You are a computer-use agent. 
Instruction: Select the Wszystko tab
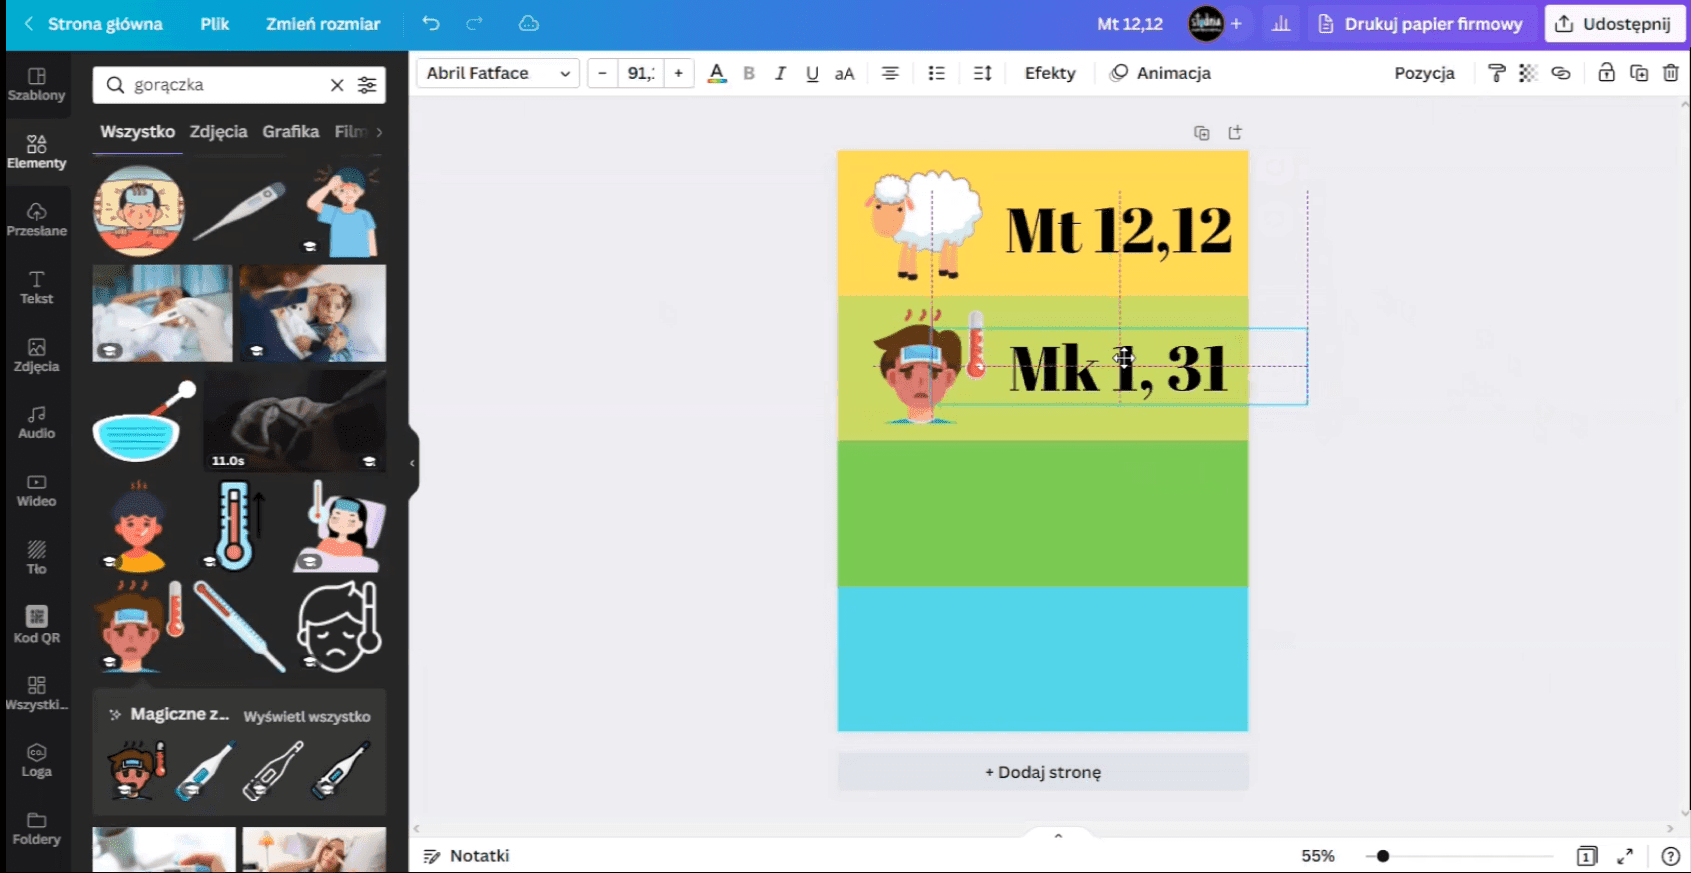click(137, 132)
